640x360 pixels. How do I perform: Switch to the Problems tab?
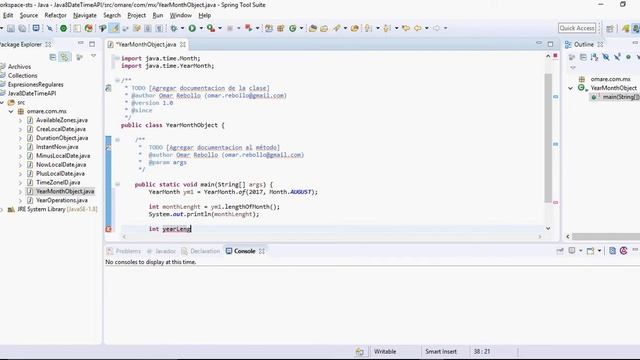click(124, 251)
